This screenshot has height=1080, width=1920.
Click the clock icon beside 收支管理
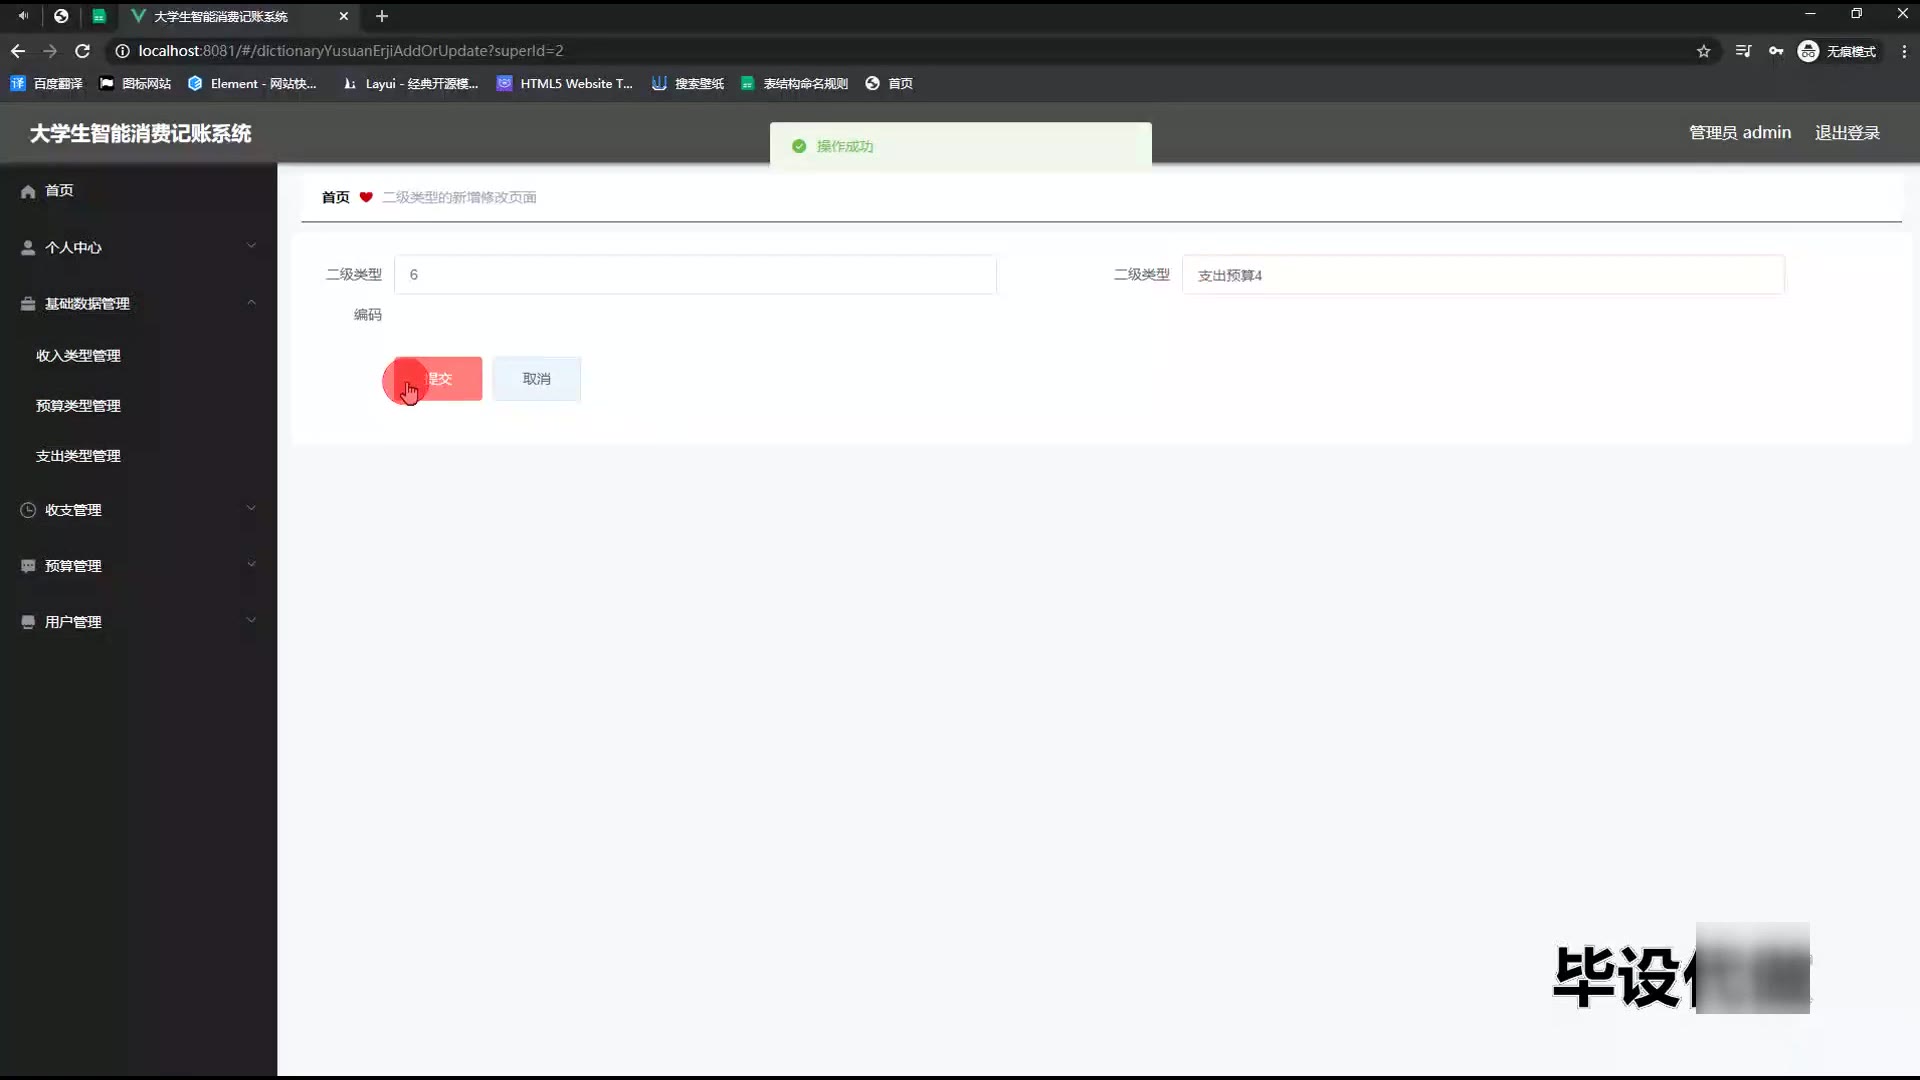point(28,510)
